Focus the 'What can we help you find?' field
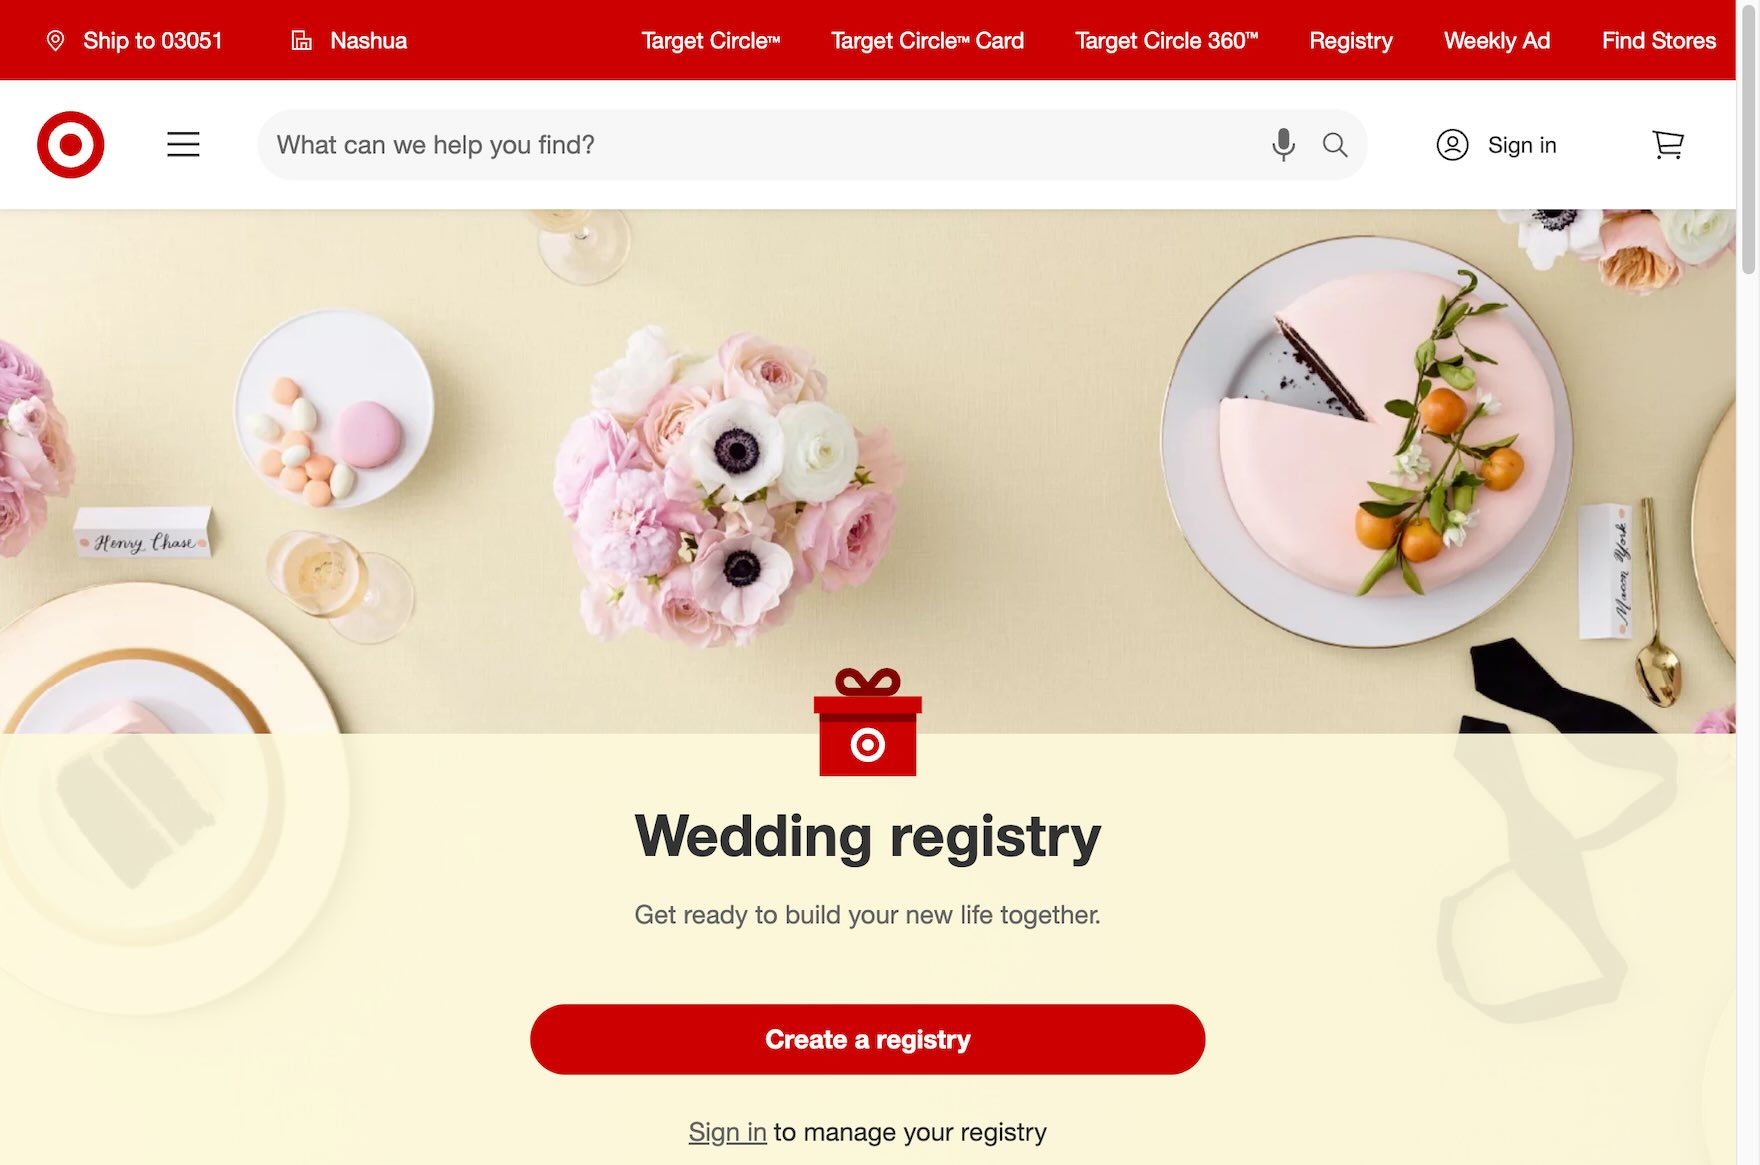Image resolution: width=1760 pixels, height=1165 pixels. 760,145
